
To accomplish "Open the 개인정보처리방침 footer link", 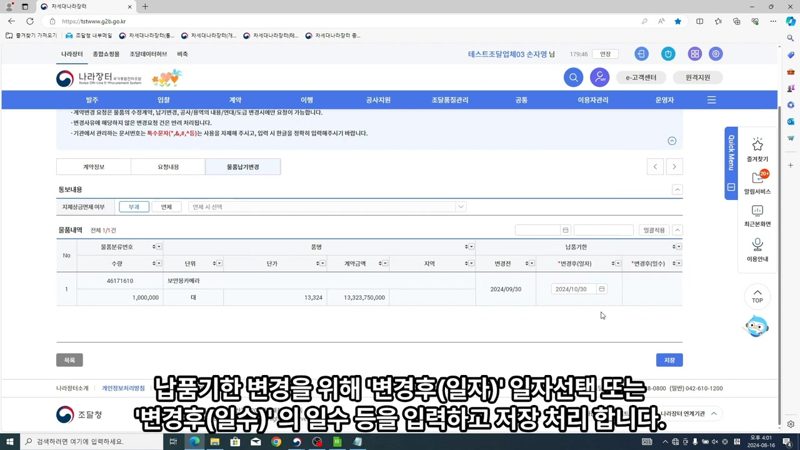I will 123,388.
